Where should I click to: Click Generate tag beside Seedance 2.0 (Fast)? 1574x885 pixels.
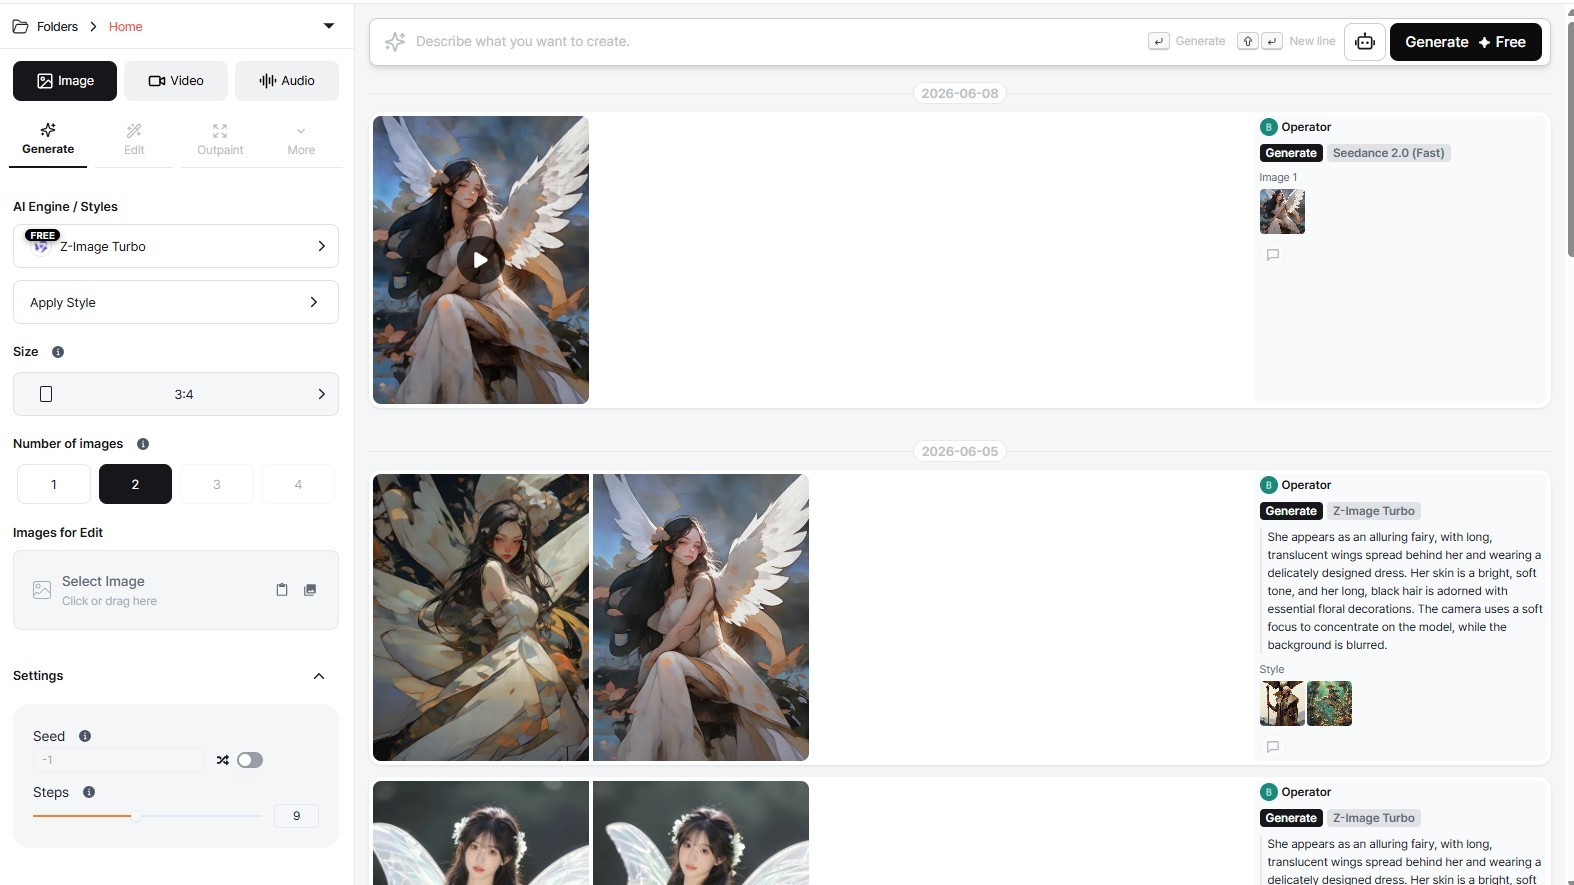(1291, 153)
